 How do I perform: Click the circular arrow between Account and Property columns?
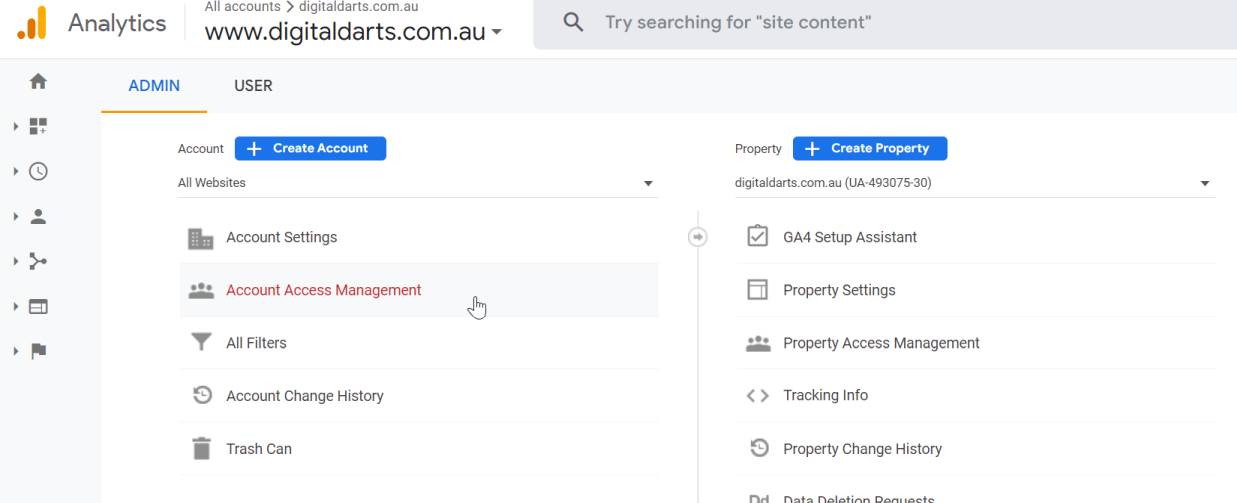pyautogui.click(x=698, y=237)
